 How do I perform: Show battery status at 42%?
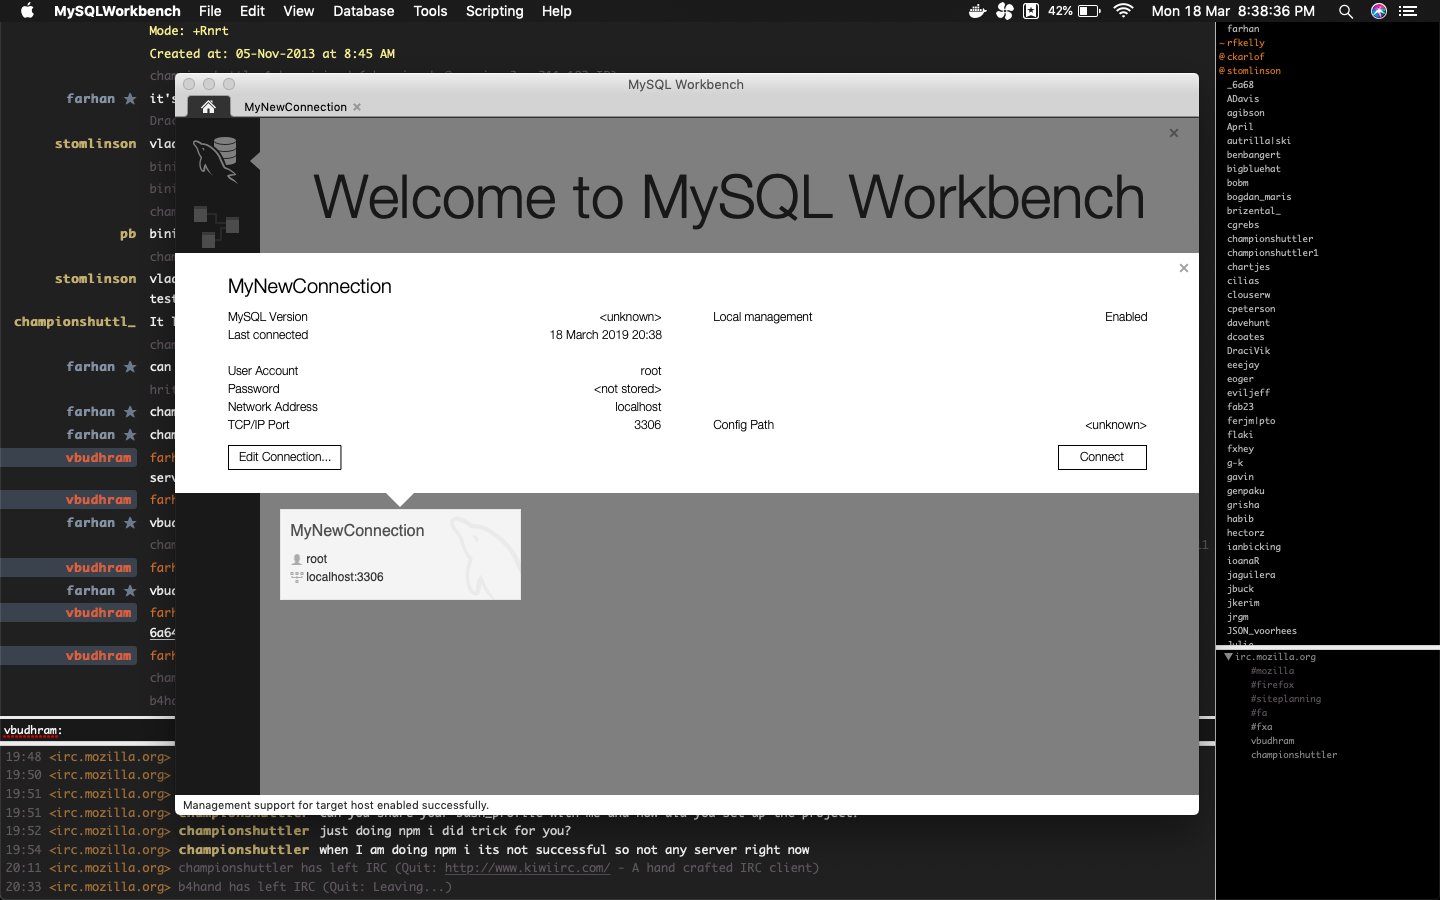(1075, 11)
